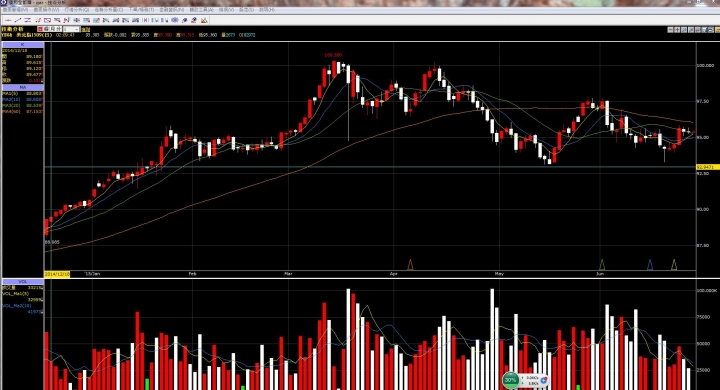Click the MA4(60) value row

(22, 112)
